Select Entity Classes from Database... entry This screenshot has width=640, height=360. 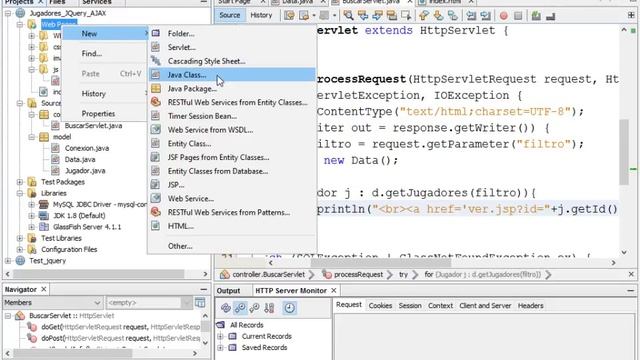[x=232, y=171]
